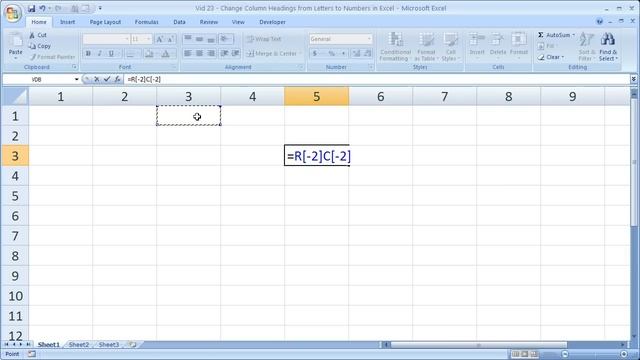Toggle center text alignment

[199, 53]
